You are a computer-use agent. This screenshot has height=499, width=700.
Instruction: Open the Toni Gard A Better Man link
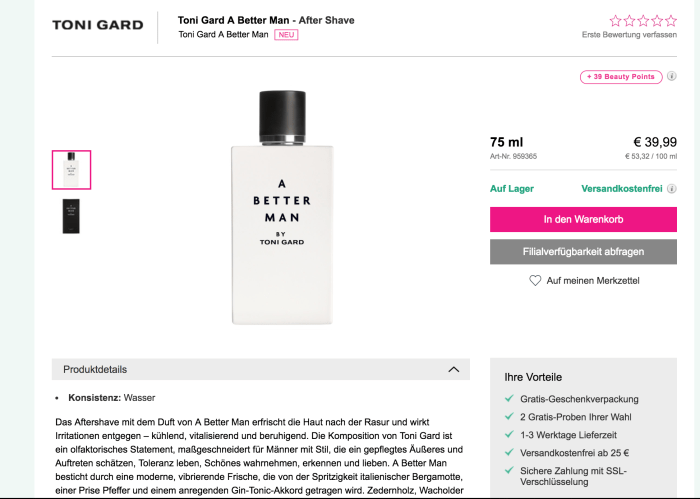[223, 34]
